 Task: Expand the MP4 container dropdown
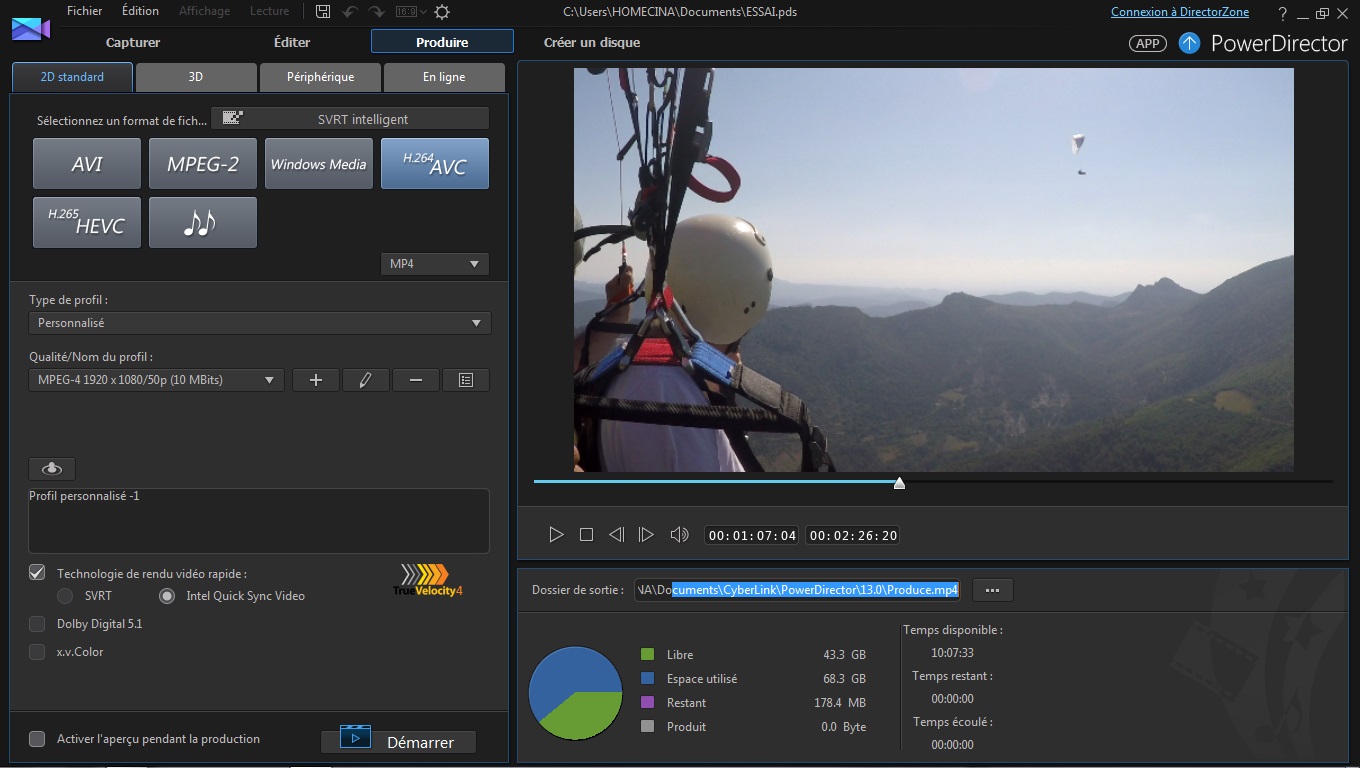coord(435,264)
